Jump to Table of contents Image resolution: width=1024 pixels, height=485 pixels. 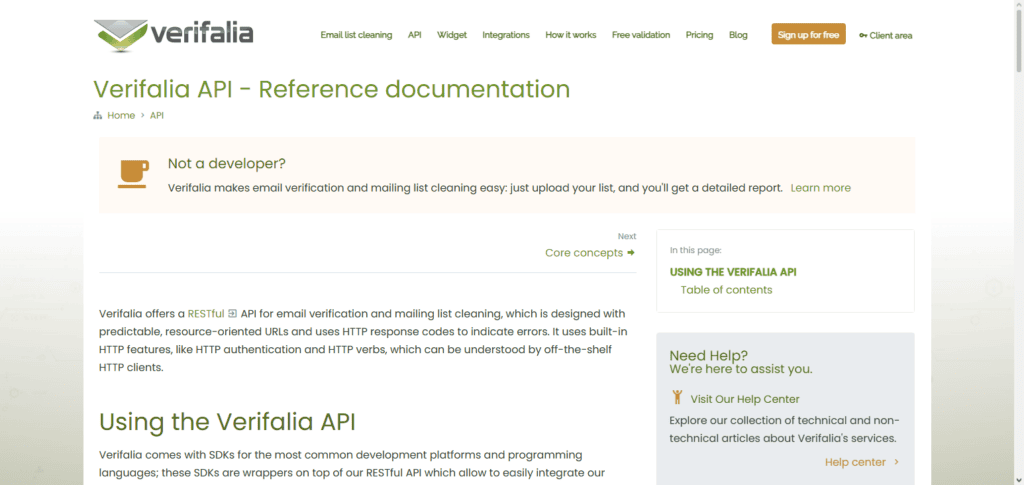coord(726,290)
